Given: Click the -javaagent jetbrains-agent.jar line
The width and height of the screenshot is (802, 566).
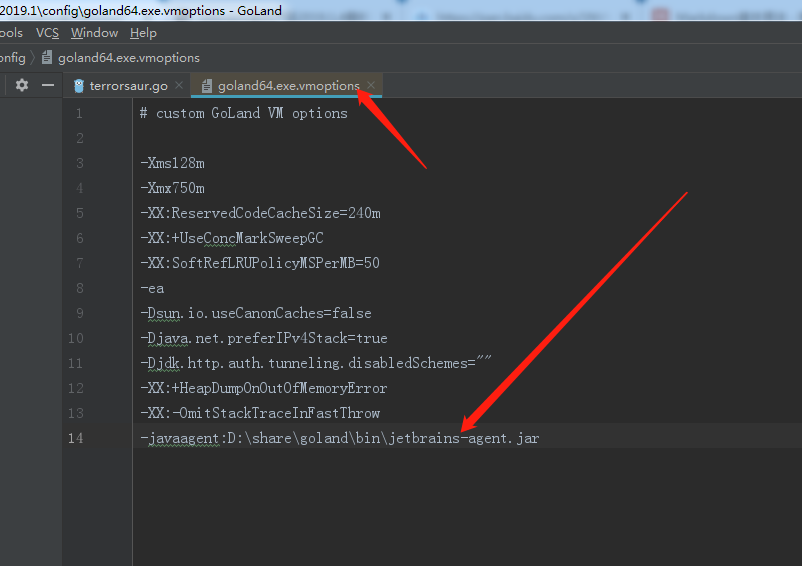Looking at the screenshot, I should [340, 438].
